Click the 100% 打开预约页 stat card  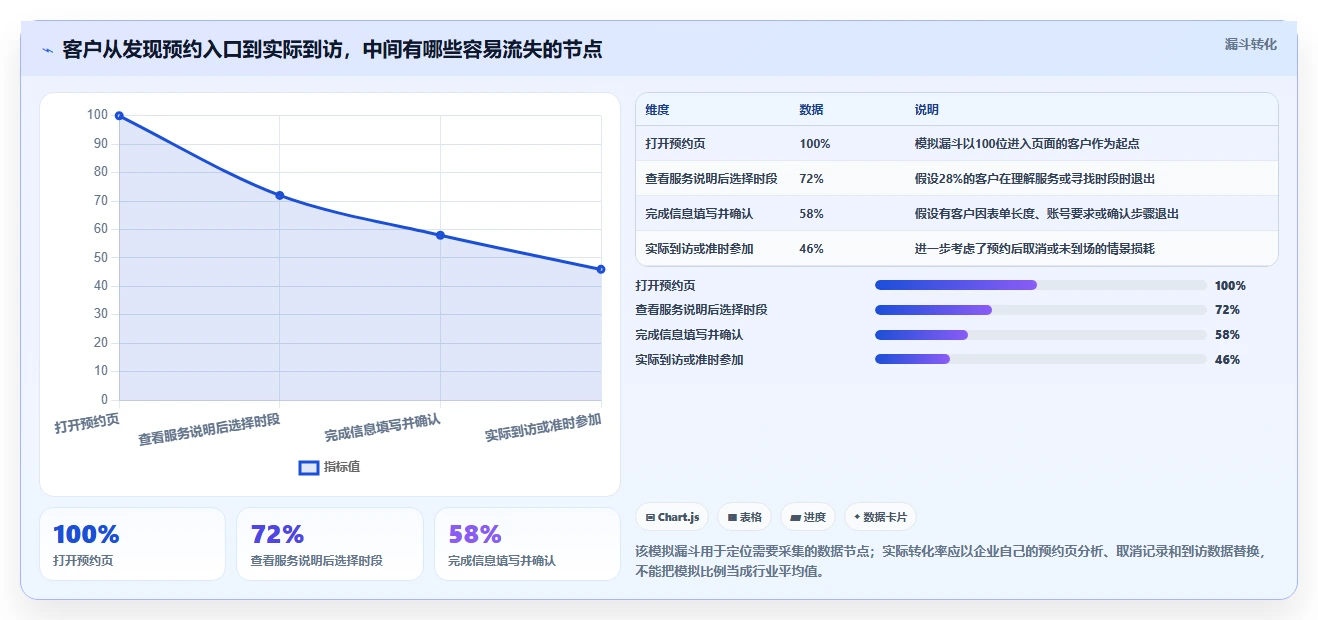click(132, 544)
